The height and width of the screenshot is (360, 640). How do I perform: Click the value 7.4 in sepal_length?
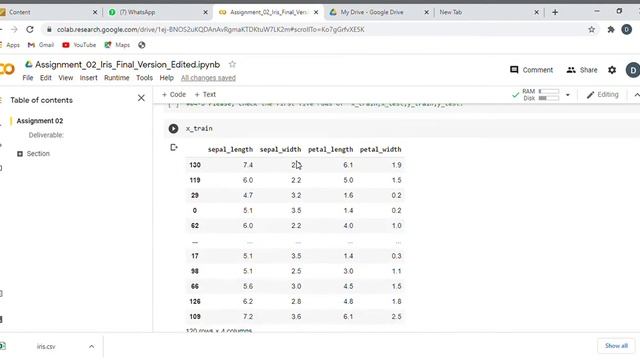pyautogui.click(x=248, y=165)
